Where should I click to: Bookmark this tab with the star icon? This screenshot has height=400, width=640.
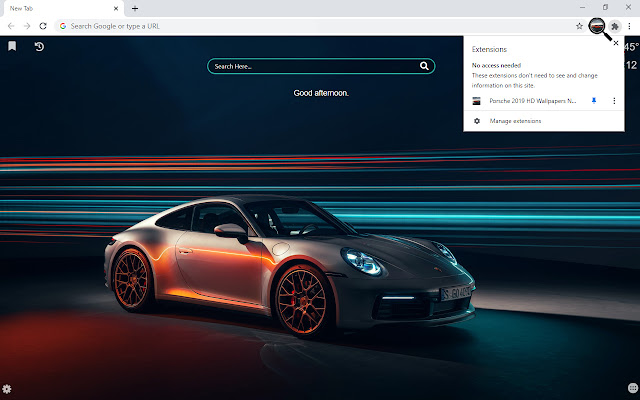point(579,26)
